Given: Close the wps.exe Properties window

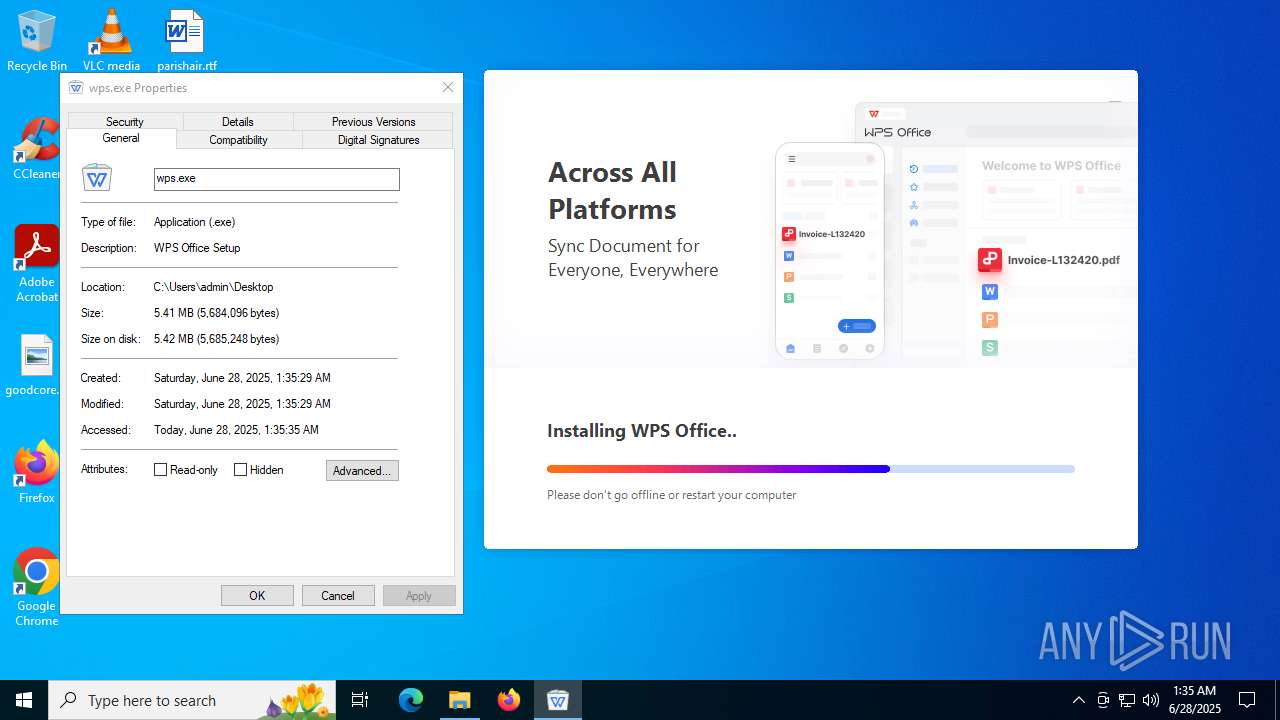Looking at the screenshot, I should click(x=448, y=88).
